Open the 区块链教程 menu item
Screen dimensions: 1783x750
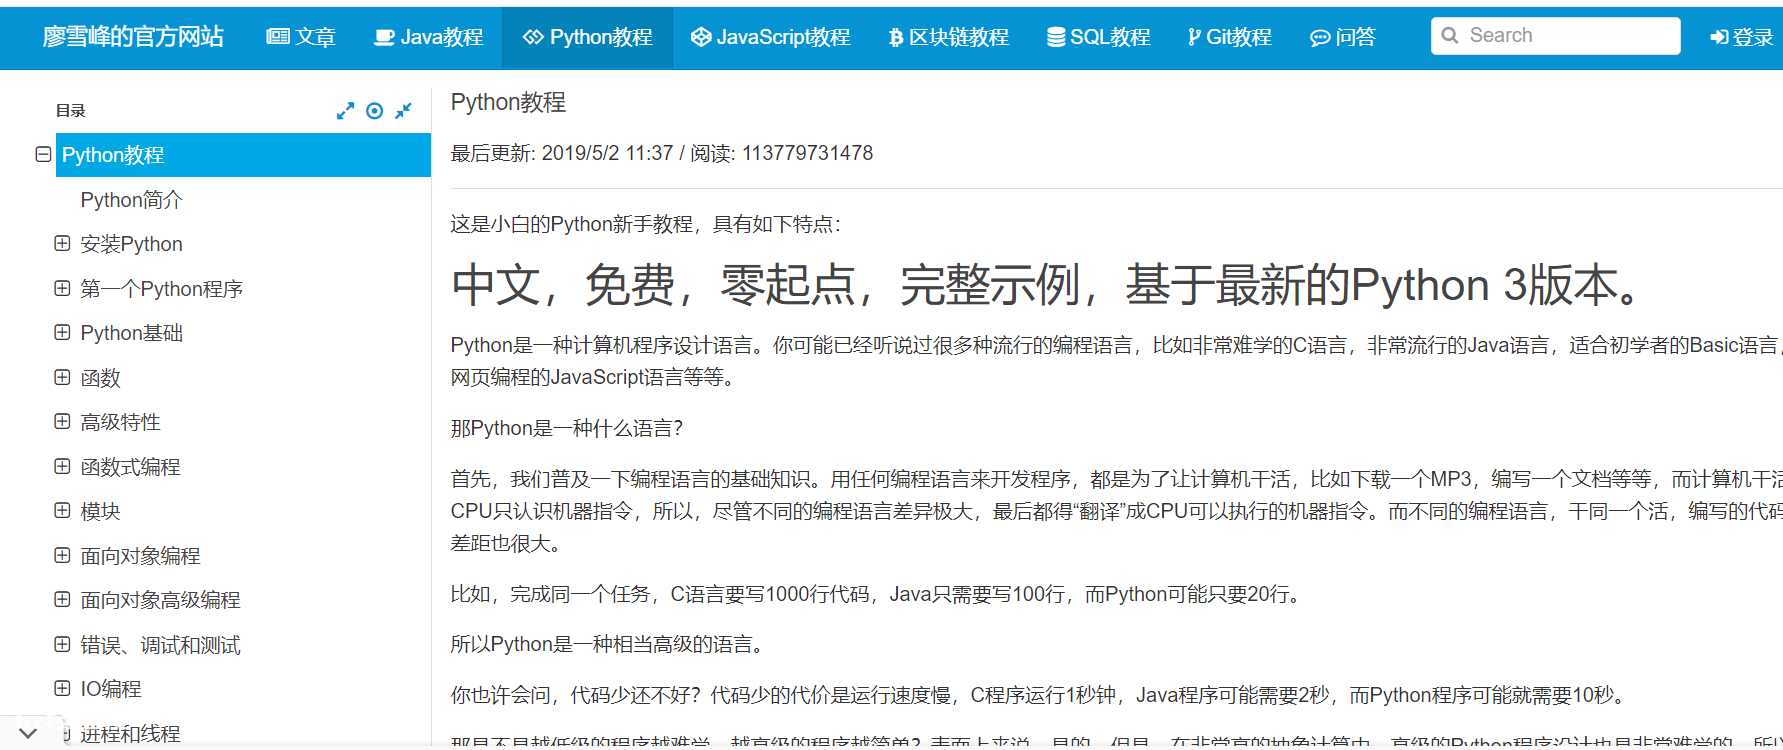(949, 37)
